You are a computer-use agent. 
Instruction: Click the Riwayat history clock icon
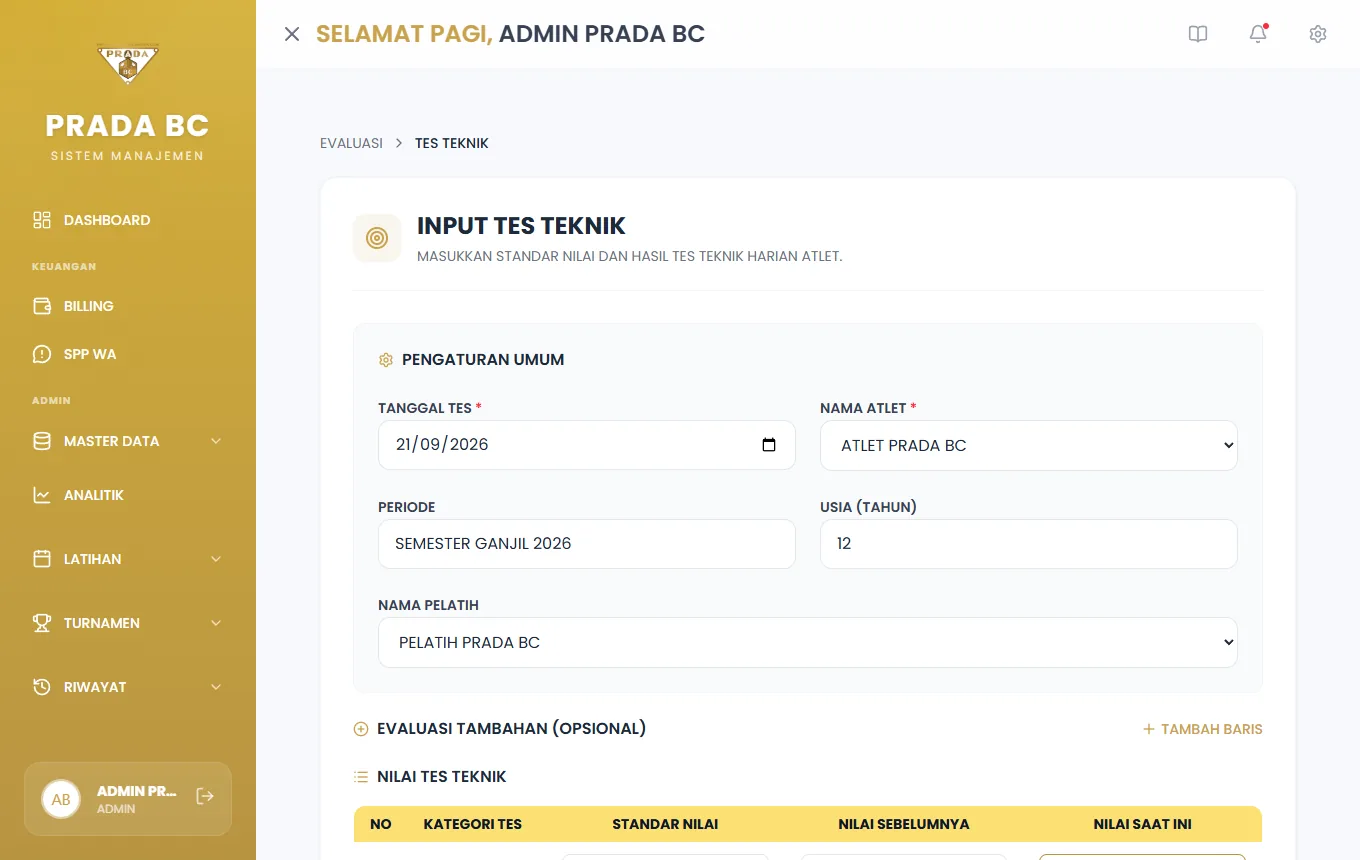coord(42,687)
